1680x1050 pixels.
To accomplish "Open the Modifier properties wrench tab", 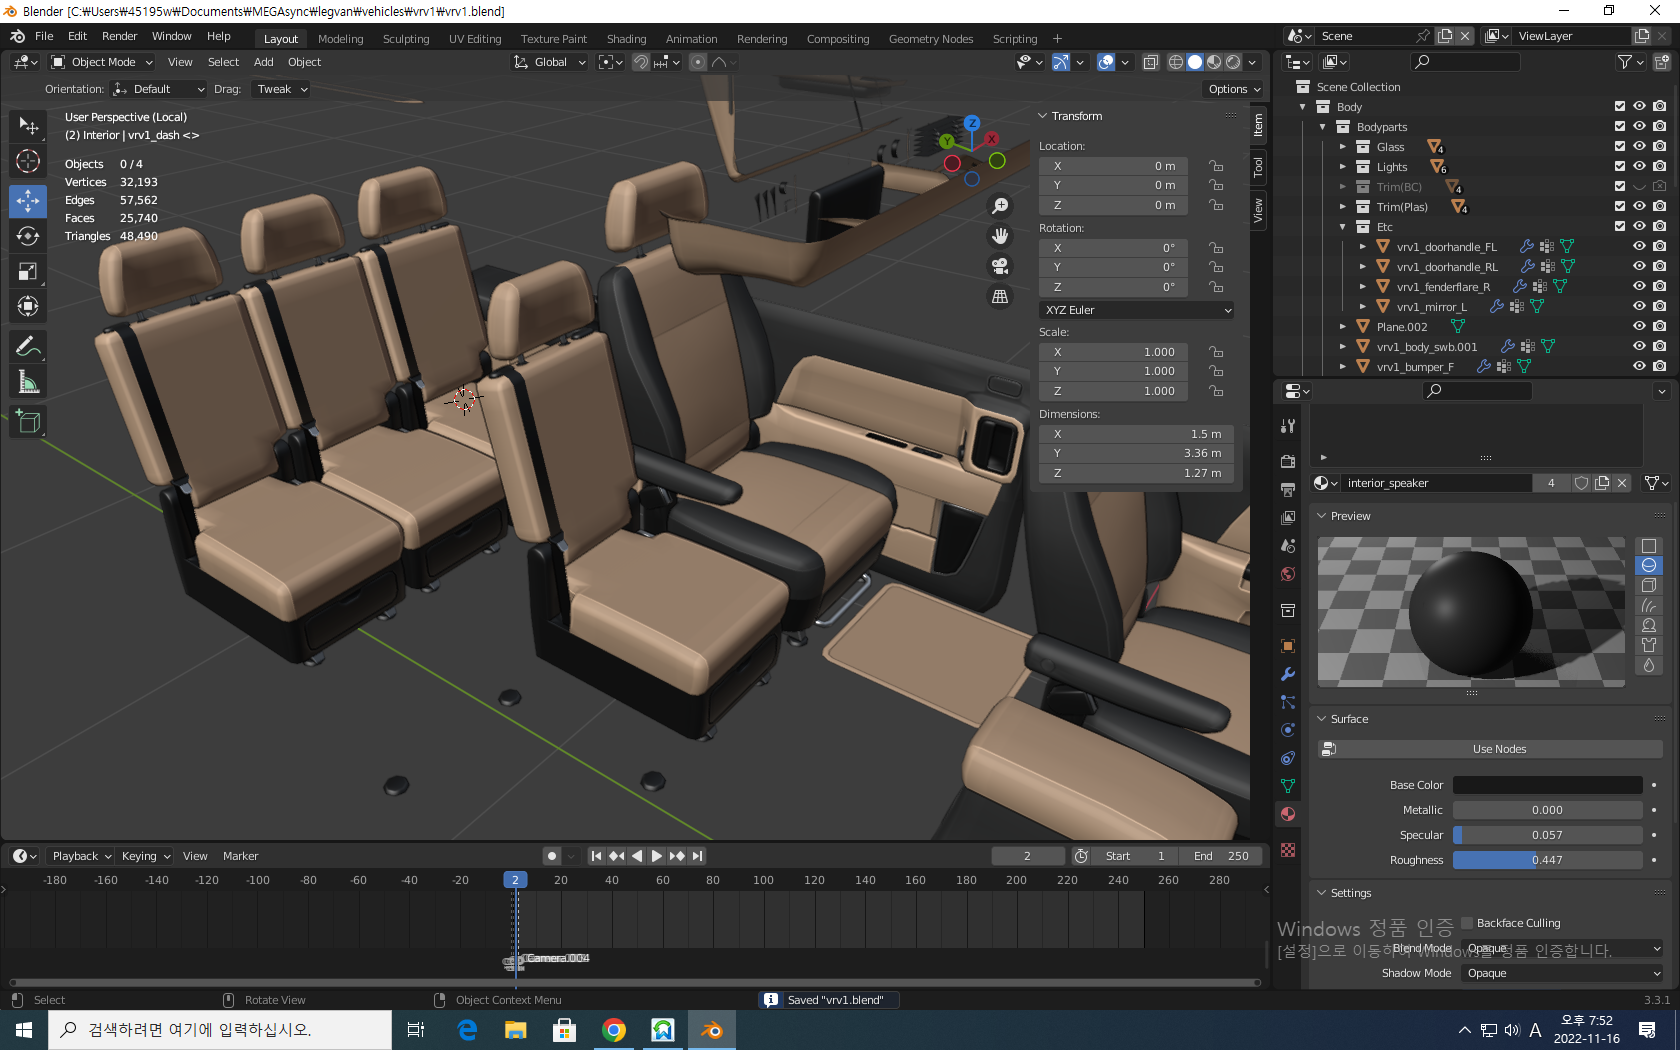I will click(x=1288, y=674).
